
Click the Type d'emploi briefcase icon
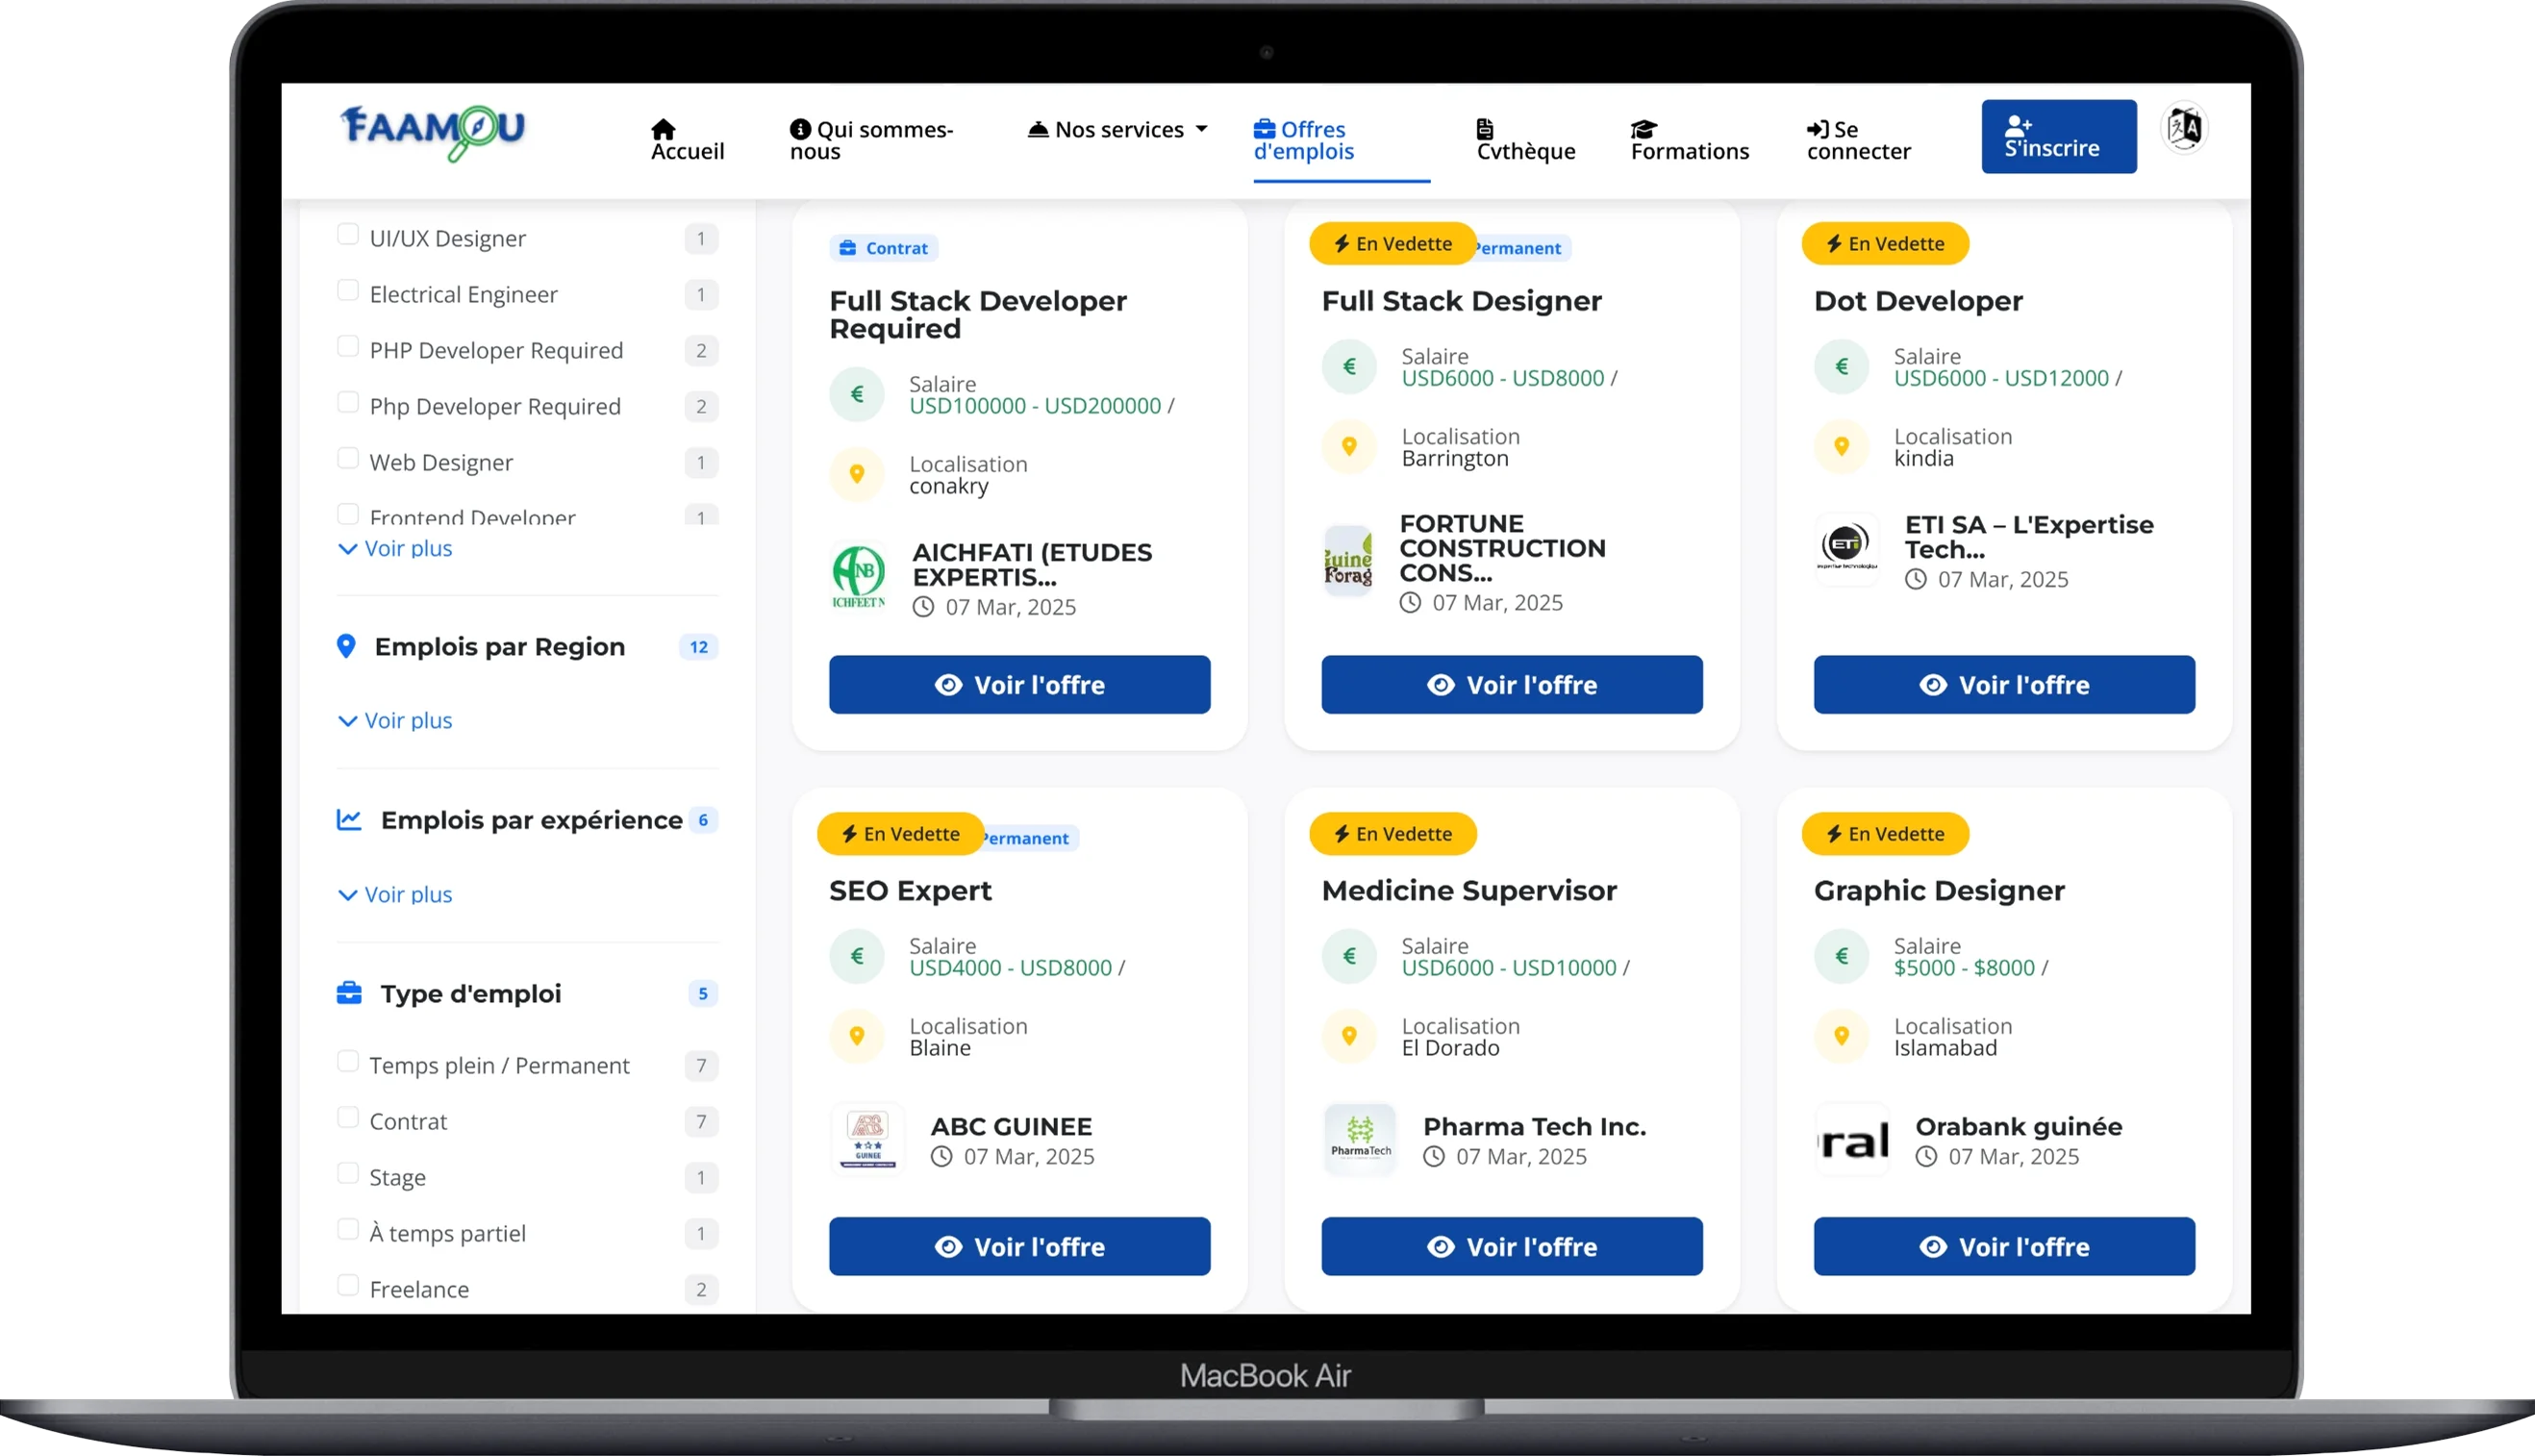pyautogui.click(x=349, y=994)
